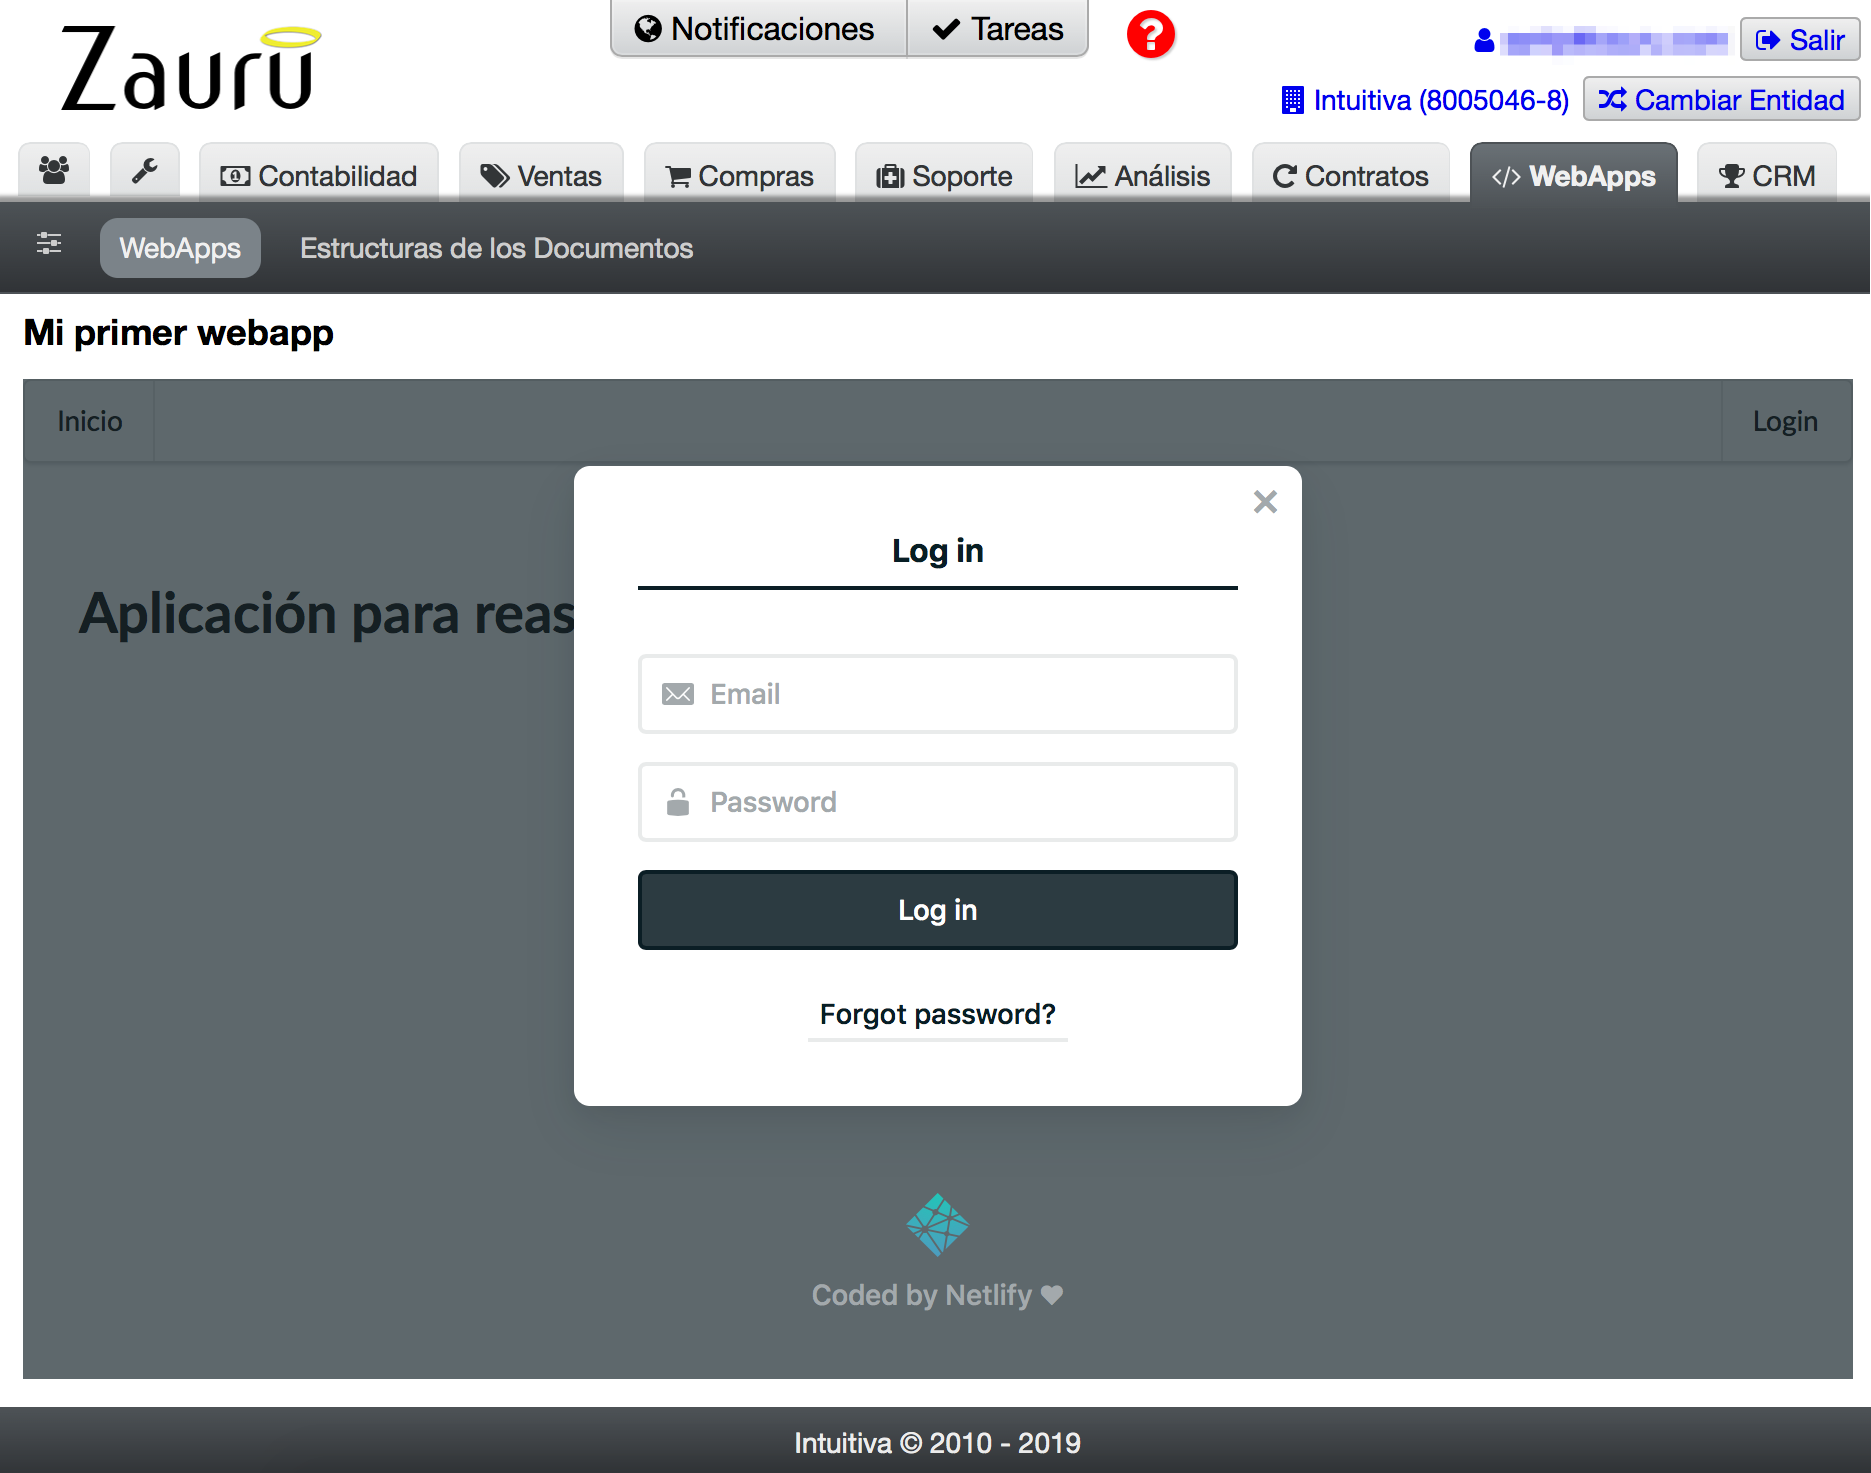Click the sliders menu icon in submenu bar
The image size is (1871, 1473).
click(49, 244)
